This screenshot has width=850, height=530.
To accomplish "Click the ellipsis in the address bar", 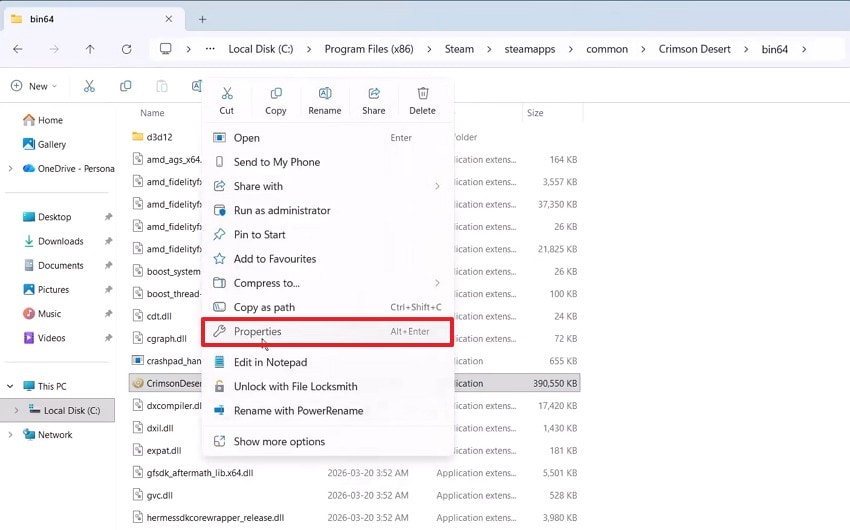I will point(210,49).
